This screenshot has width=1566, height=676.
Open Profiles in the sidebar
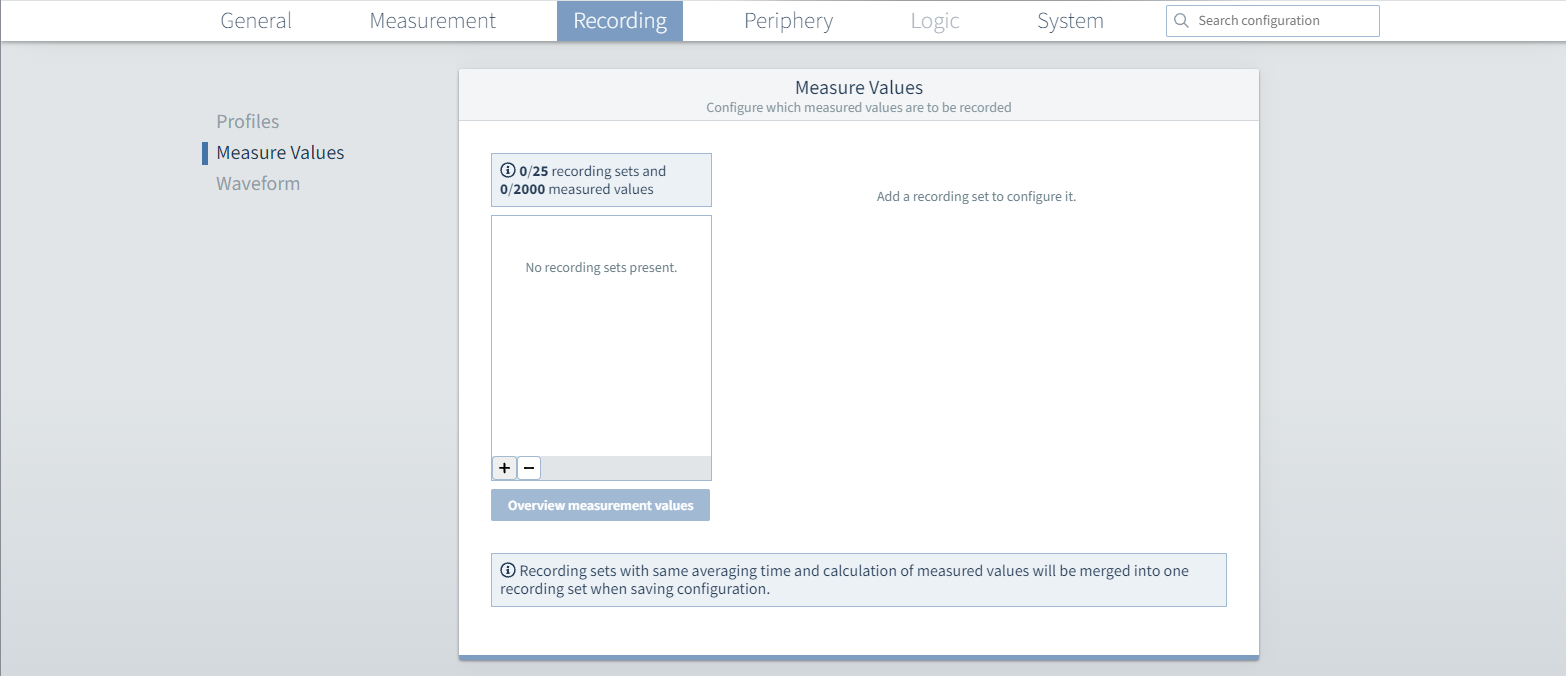click(x=248, y=121)
